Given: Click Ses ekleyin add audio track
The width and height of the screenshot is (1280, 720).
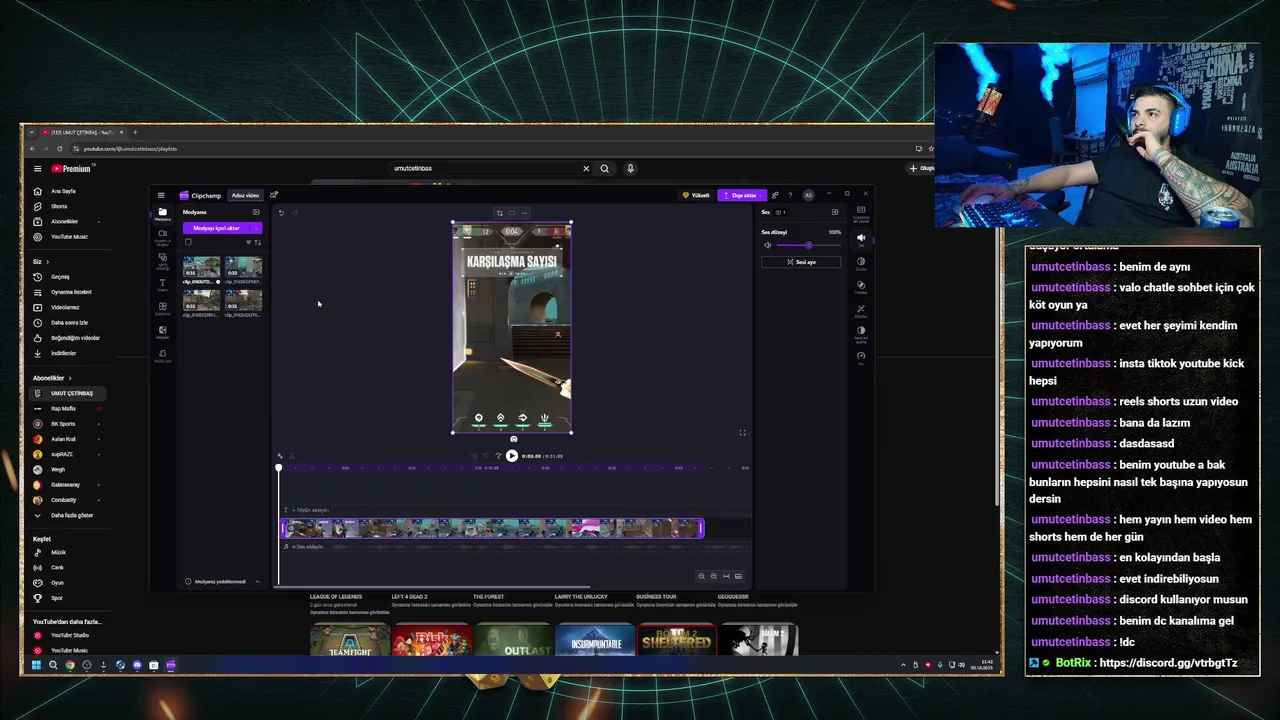Looking at the screenshot, I should [x=305, y=547].
